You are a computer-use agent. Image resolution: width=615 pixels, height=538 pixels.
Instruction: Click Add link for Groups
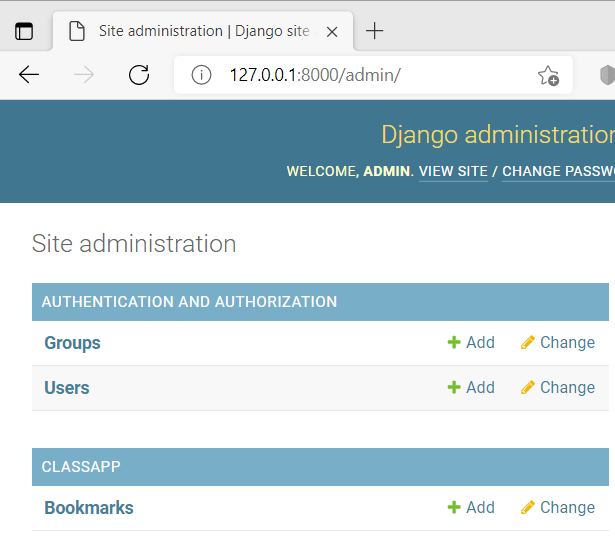tap(480, 342)
